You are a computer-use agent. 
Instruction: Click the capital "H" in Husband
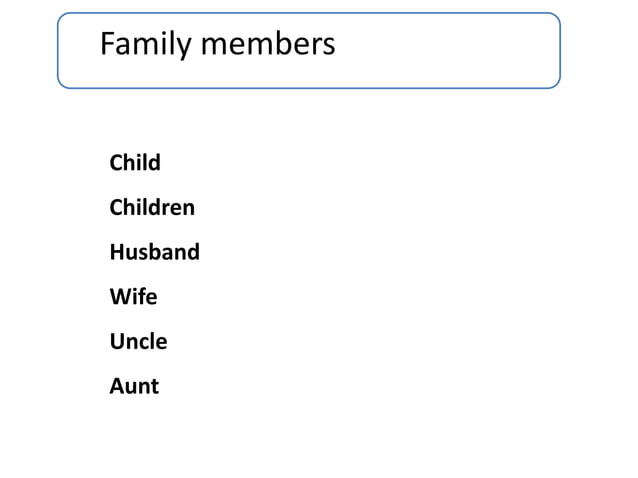(x=116, y=252)
